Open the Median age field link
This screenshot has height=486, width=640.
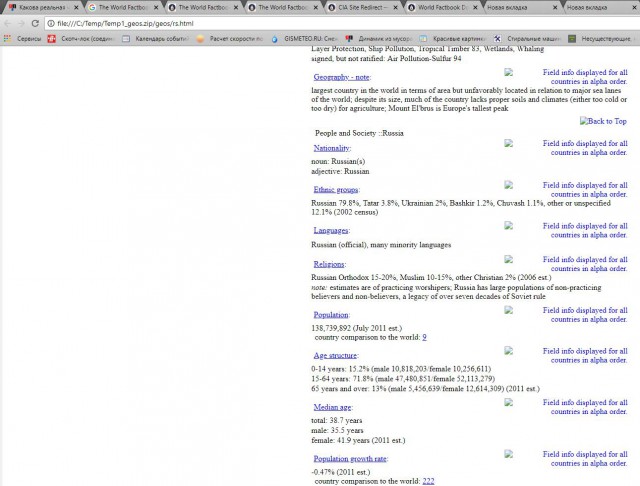click(332, 407)
